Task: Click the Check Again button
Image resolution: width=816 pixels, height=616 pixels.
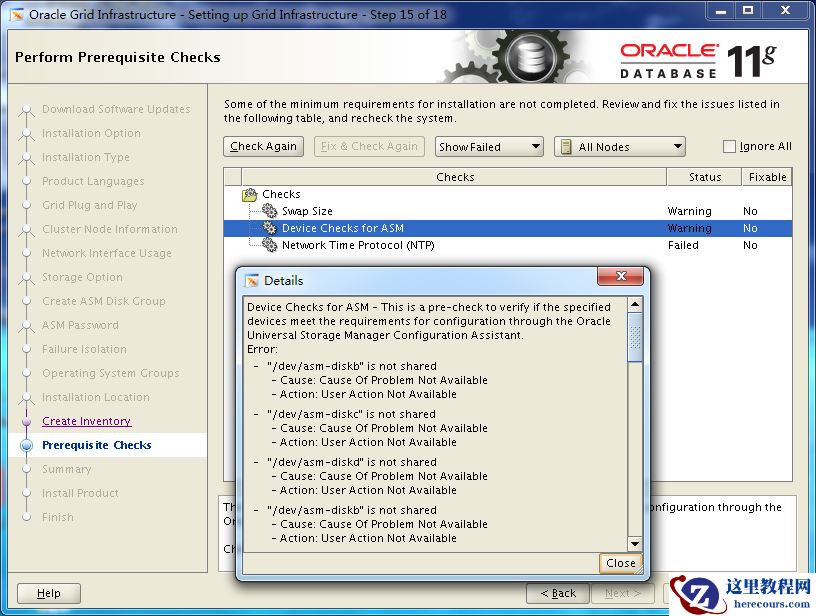Action: point(263,146)
